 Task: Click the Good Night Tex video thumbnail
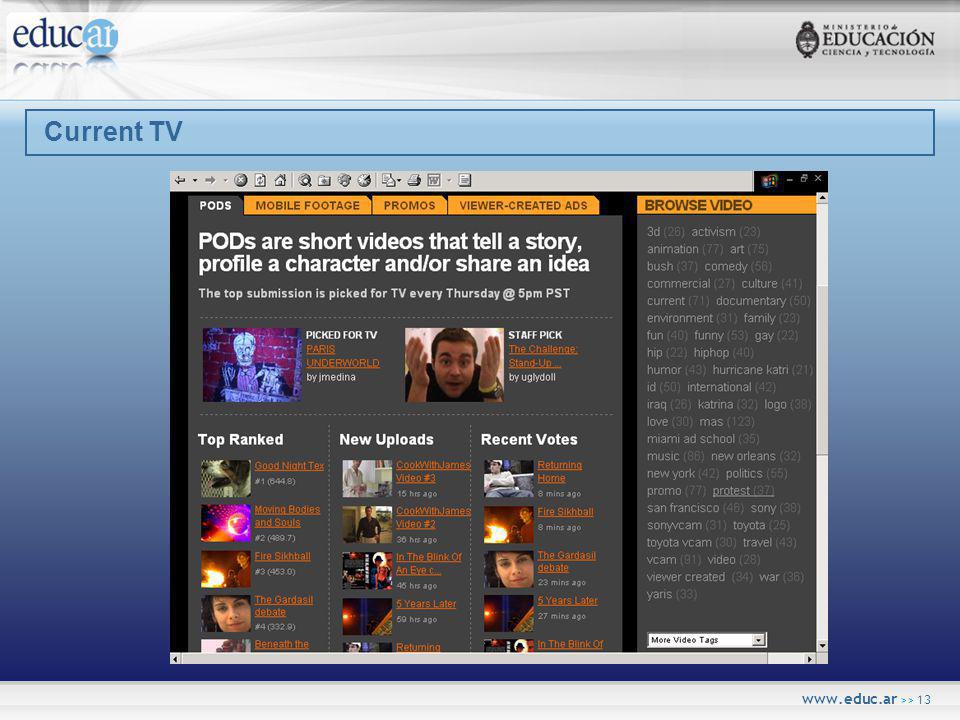click(x=226, y=478)
